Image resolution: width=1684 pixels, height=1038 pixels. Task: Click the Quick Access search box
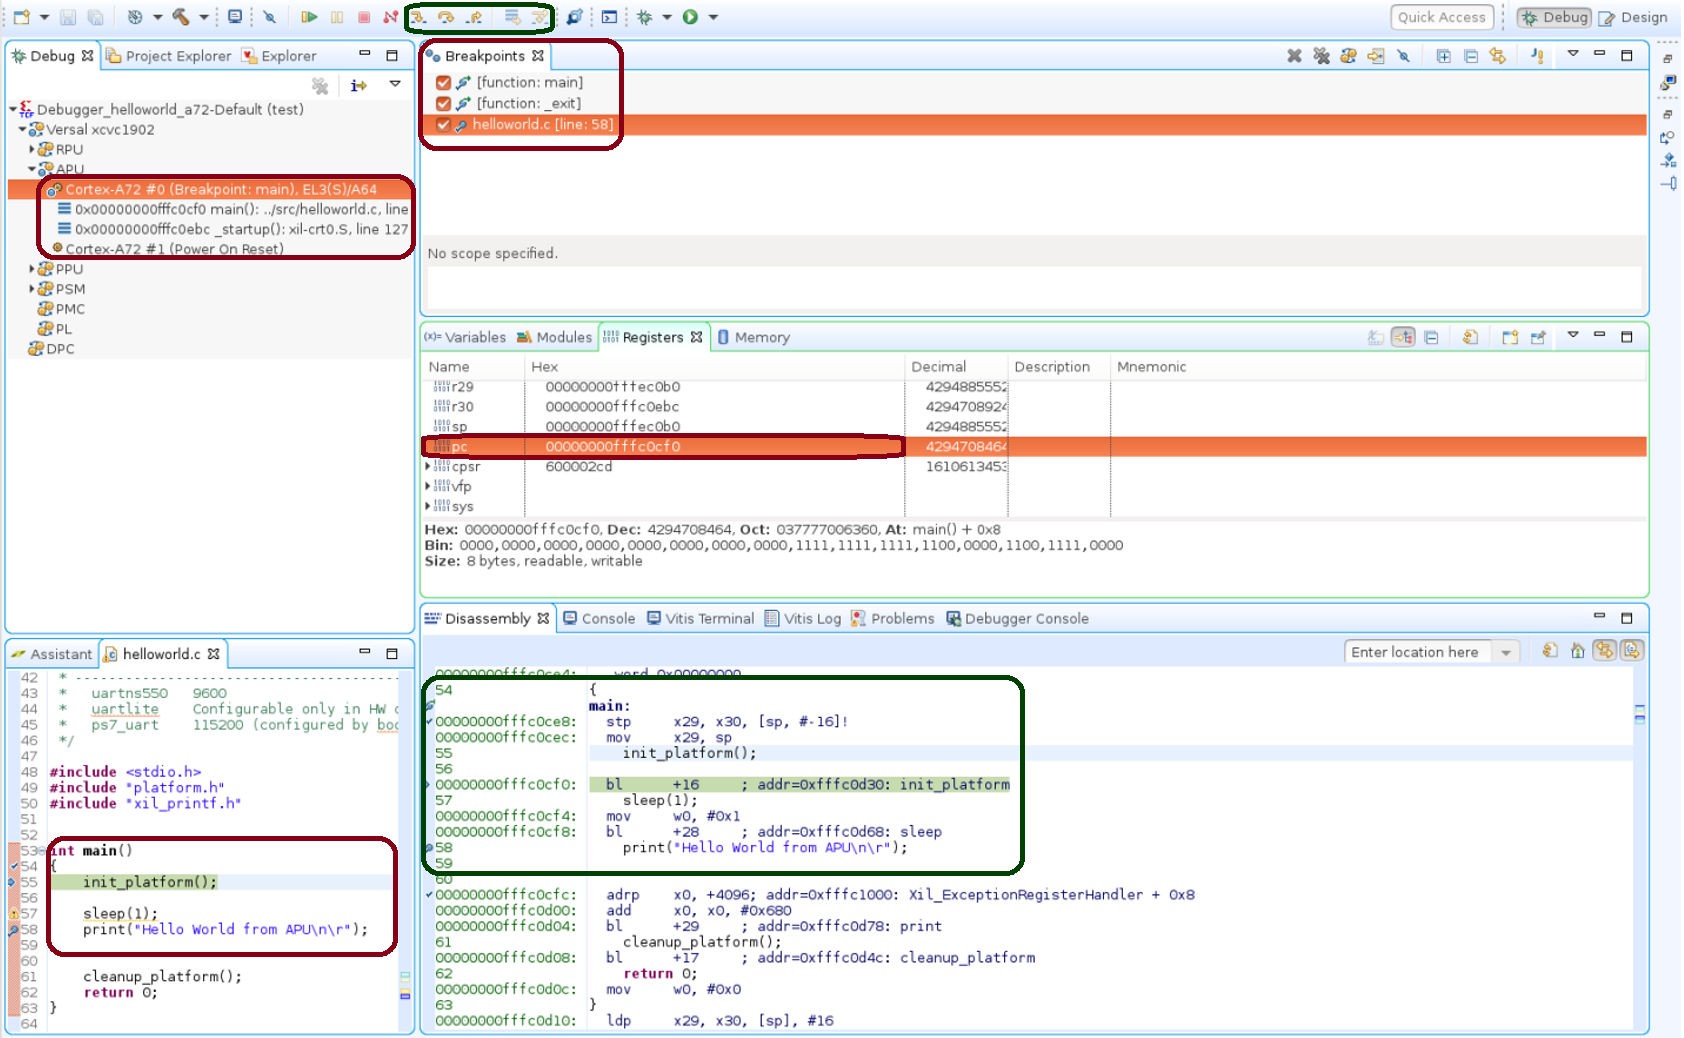1441,17
